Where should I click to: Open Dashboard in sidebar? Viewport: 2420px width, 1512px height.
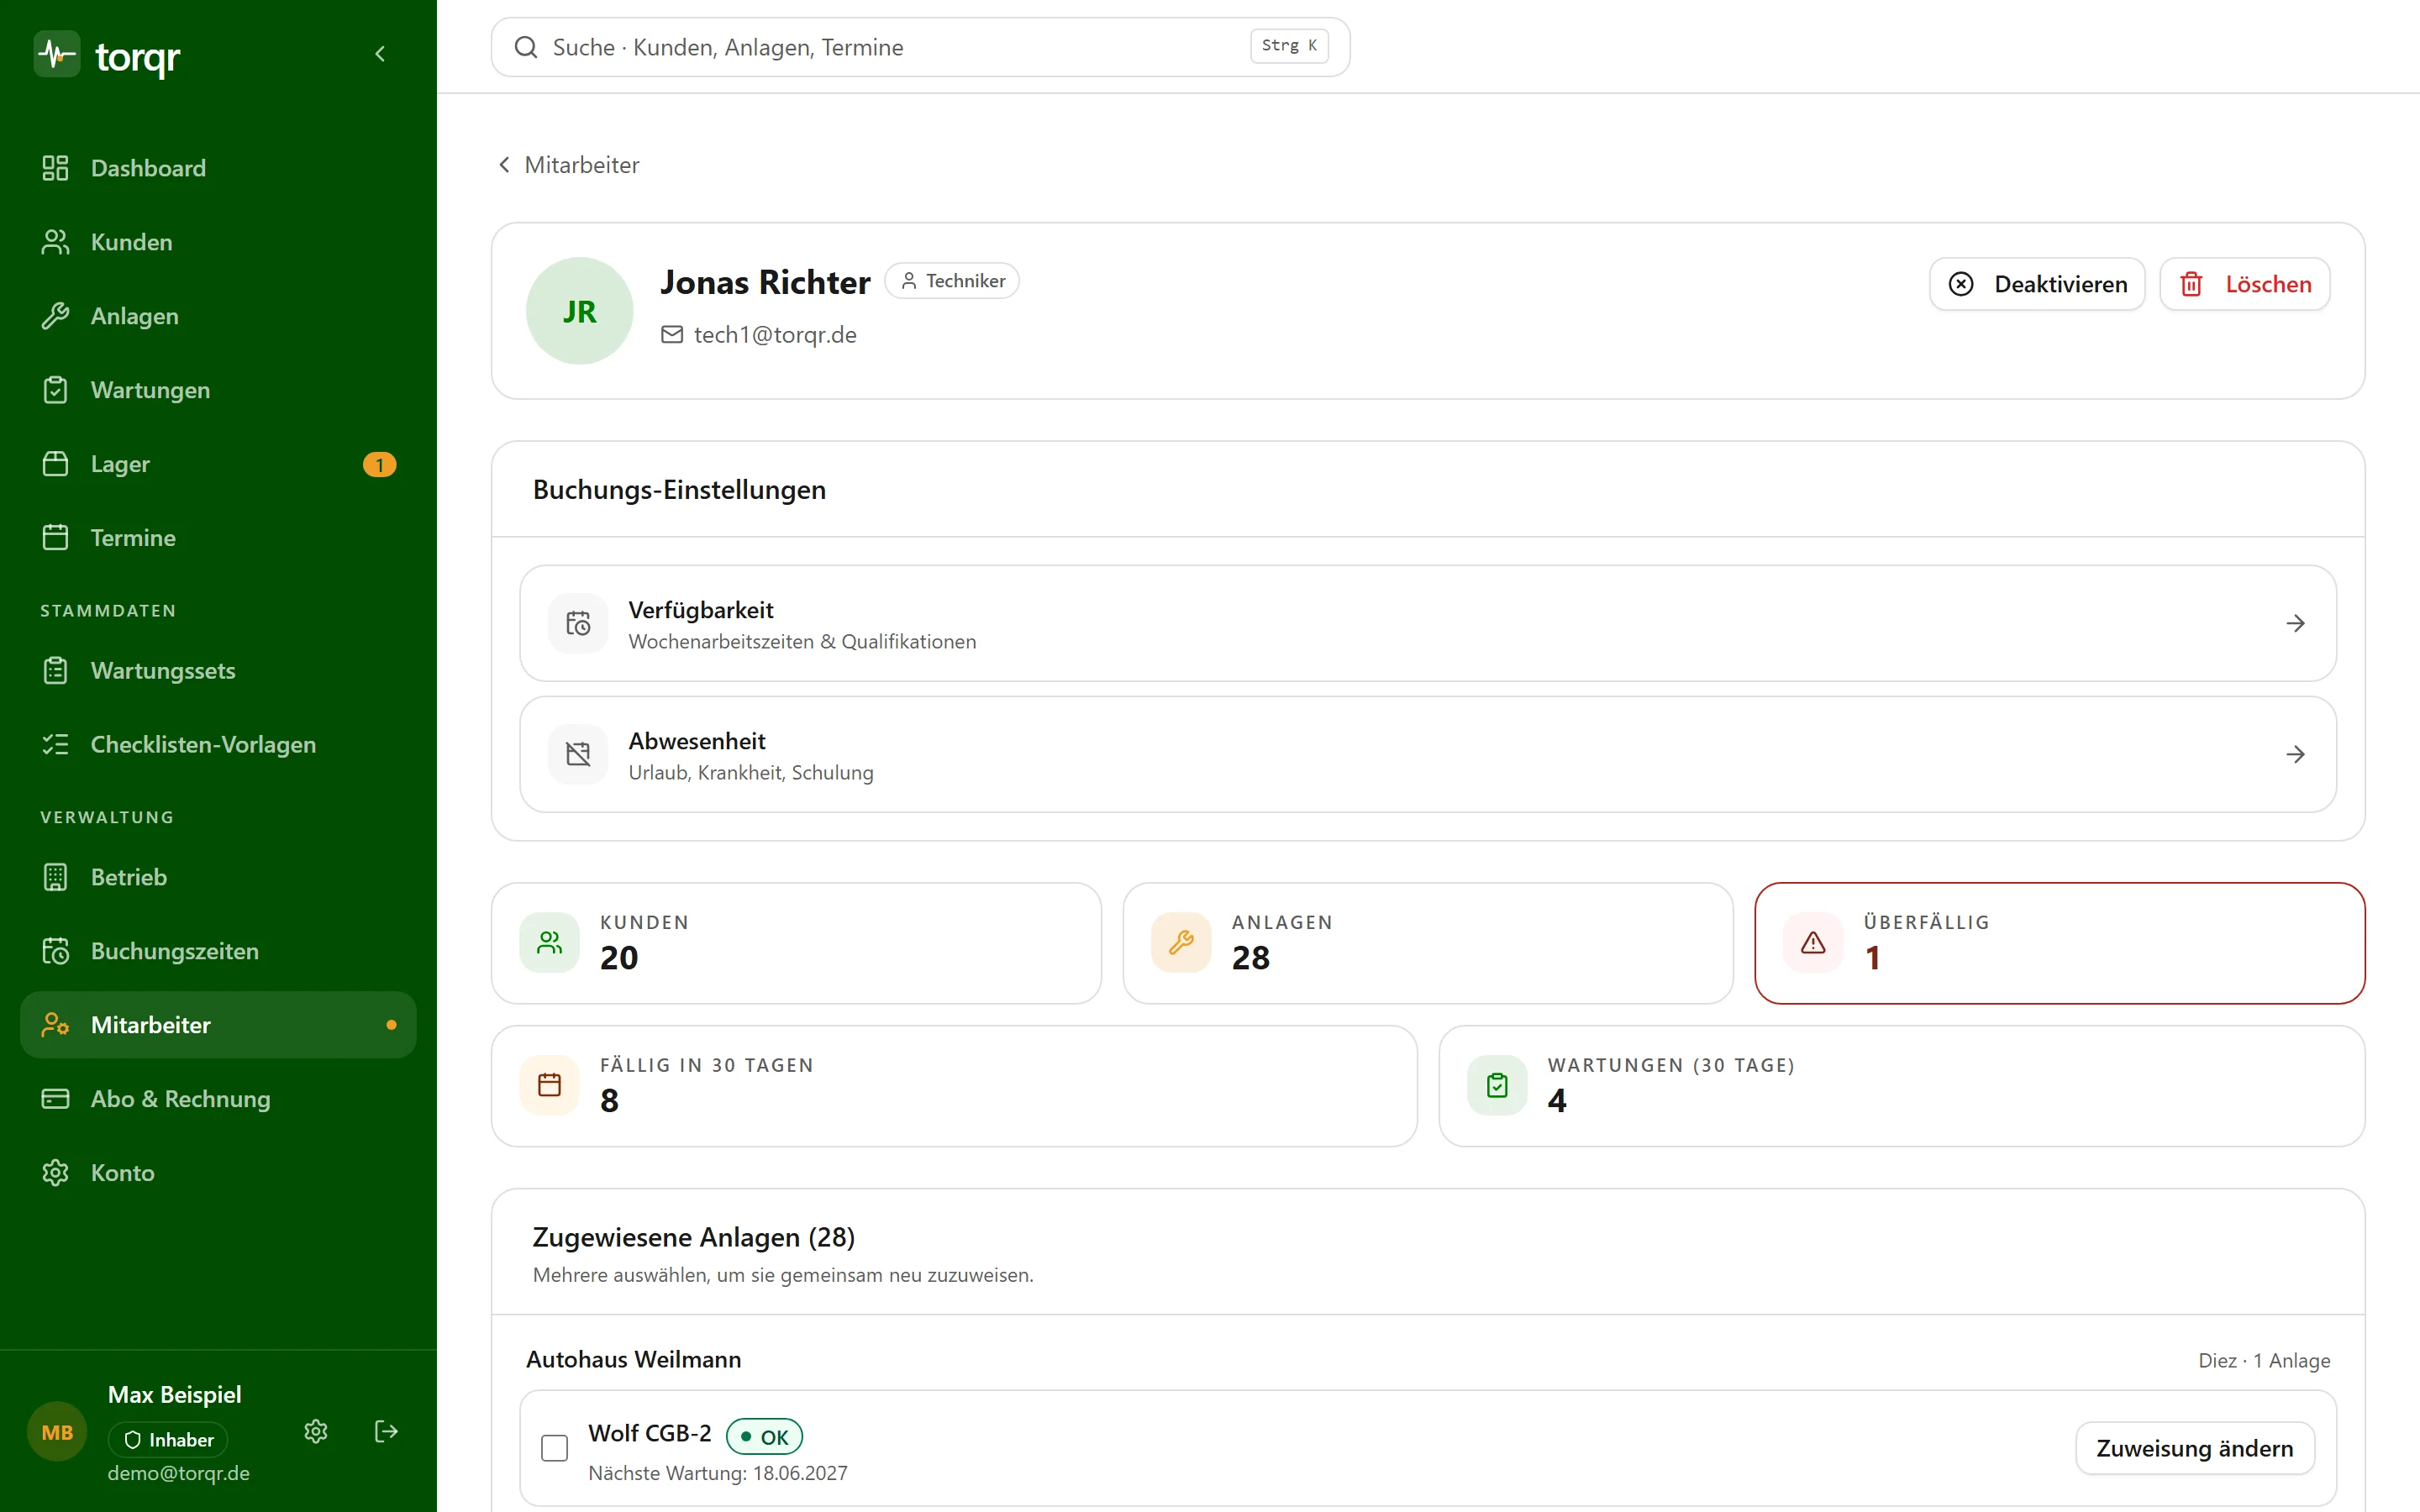pos(218,168)
